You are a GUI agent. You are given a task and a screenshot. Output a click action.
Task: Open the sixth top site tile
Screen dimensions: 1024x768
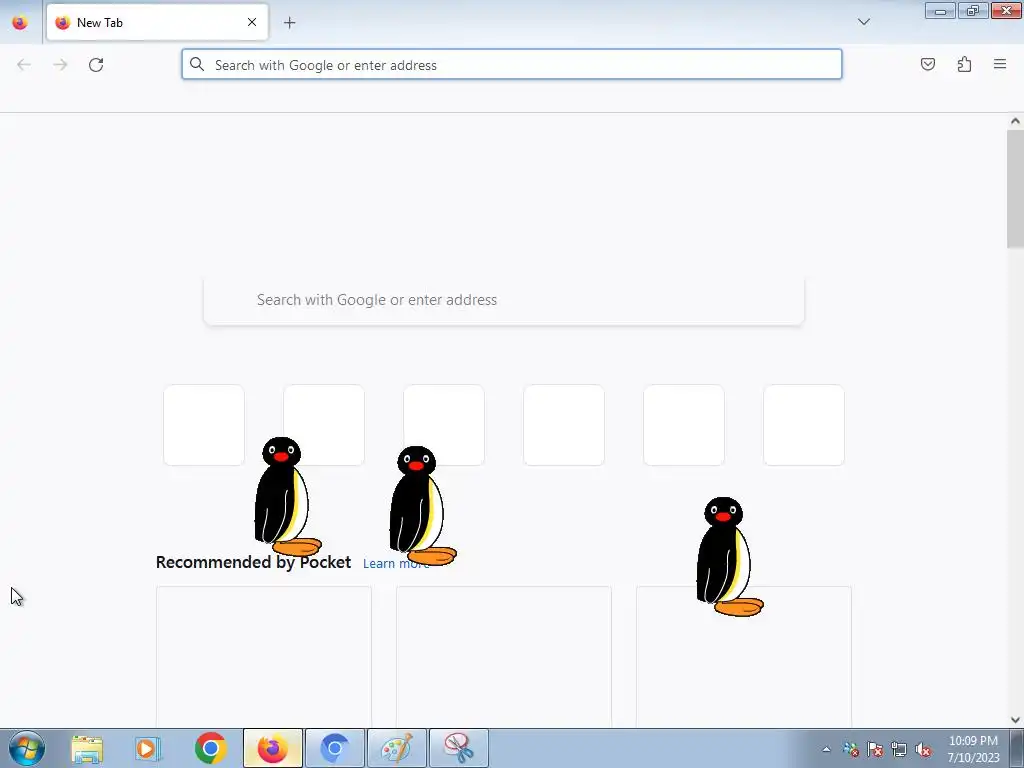(804, 425)
